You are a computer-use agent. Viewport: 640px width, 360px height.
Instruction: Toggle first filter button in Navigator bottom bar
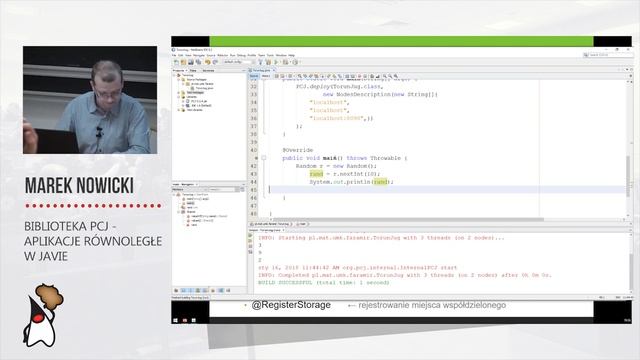[x=176, y=290]
